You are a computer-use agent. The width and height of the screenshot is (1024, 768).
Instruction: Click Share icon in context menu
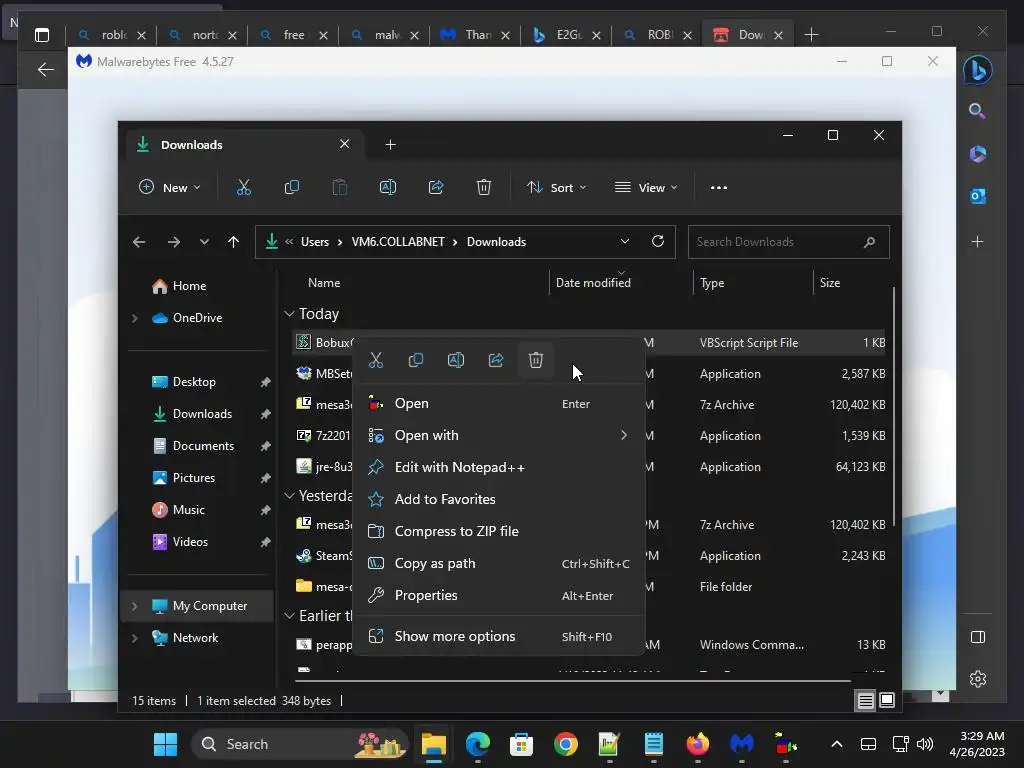tap(496, 360)
